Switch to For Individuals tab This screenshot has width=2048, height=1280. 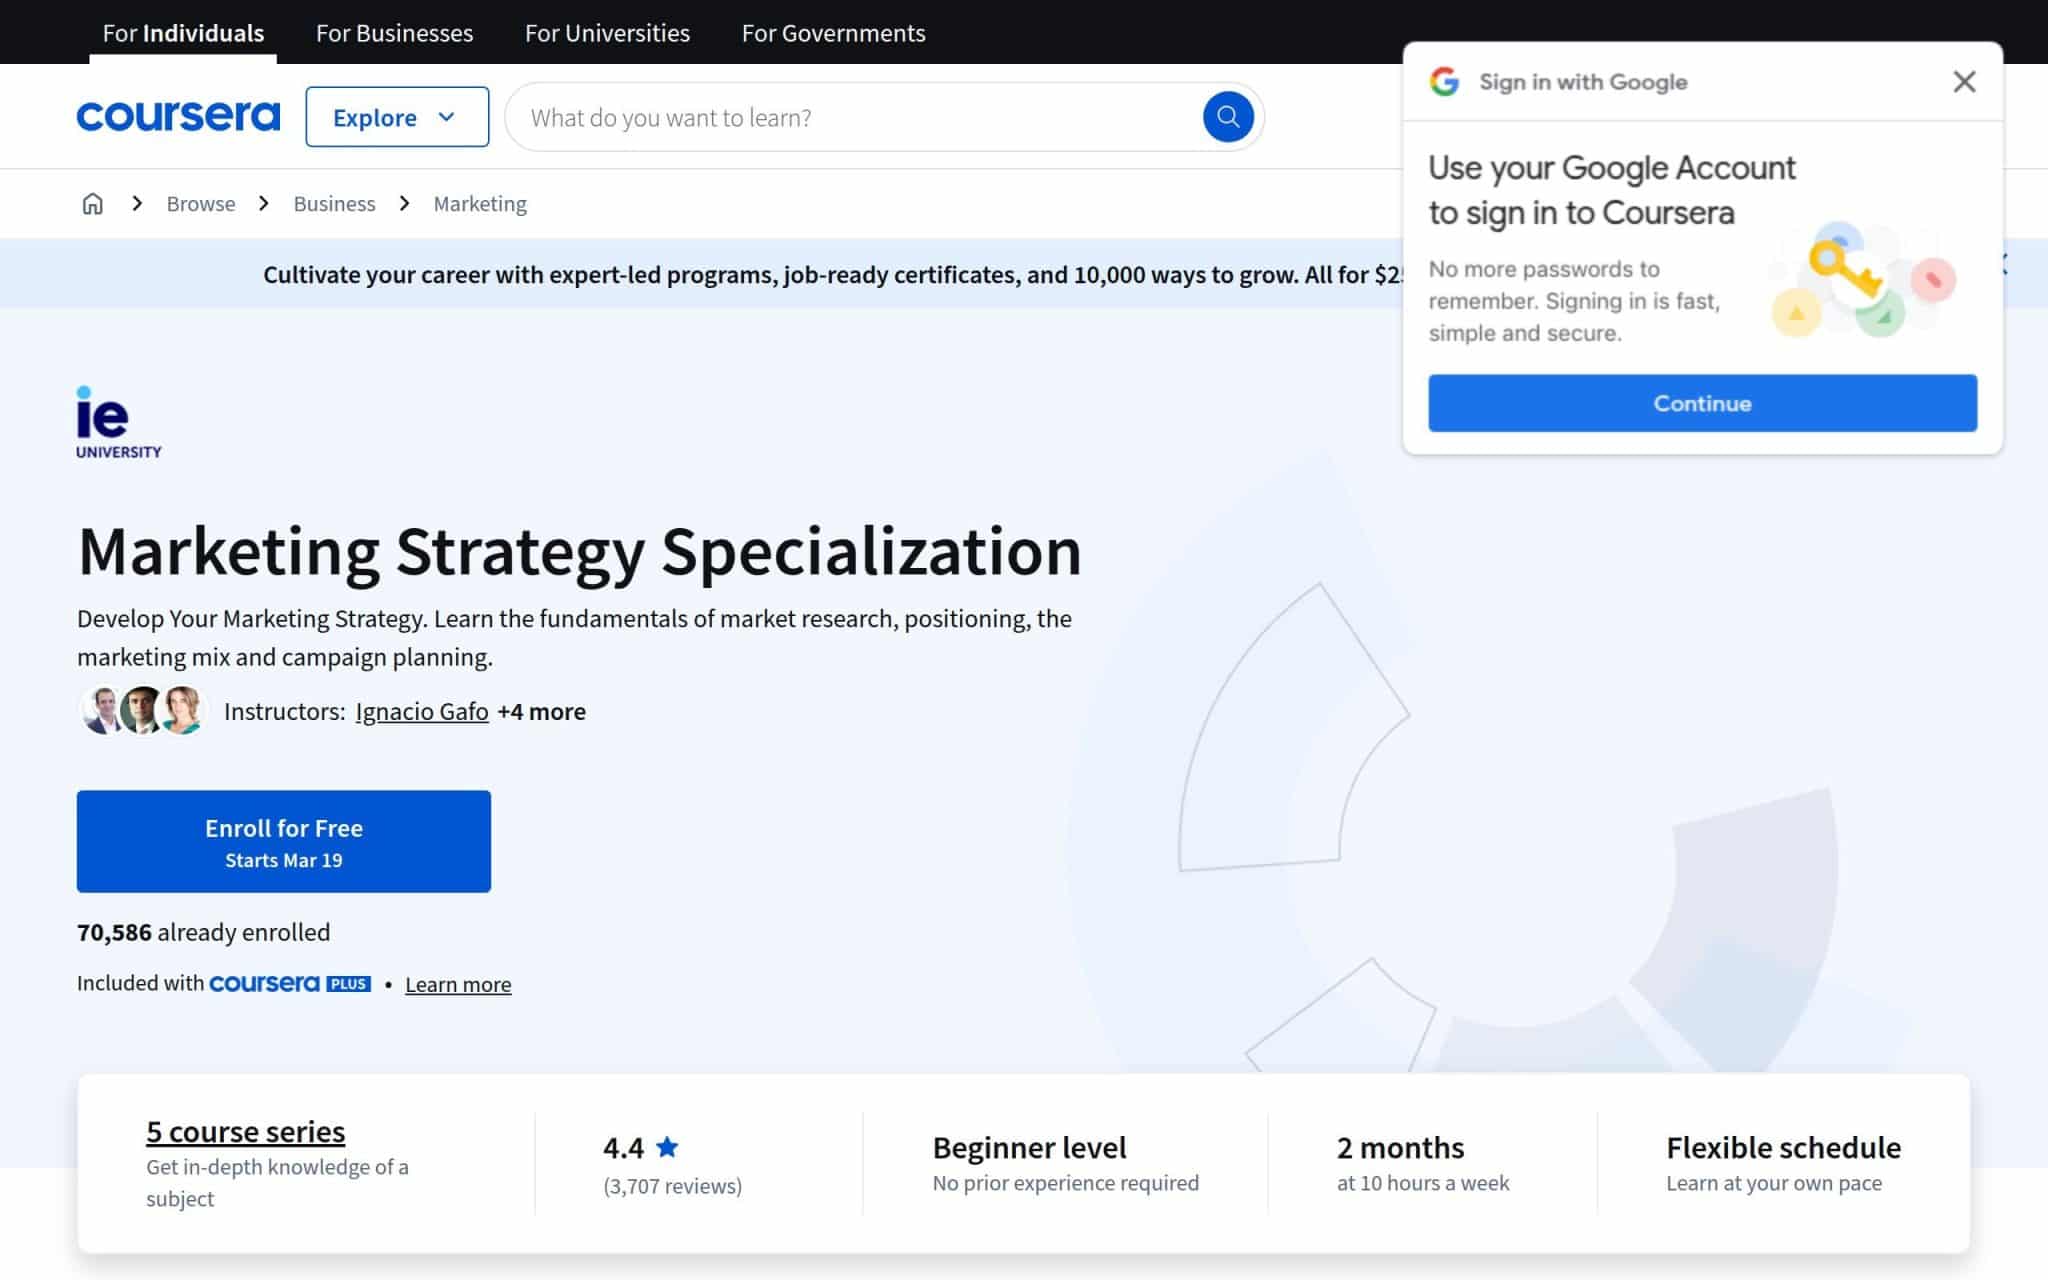pyautogui.click(x=183, y=33)
